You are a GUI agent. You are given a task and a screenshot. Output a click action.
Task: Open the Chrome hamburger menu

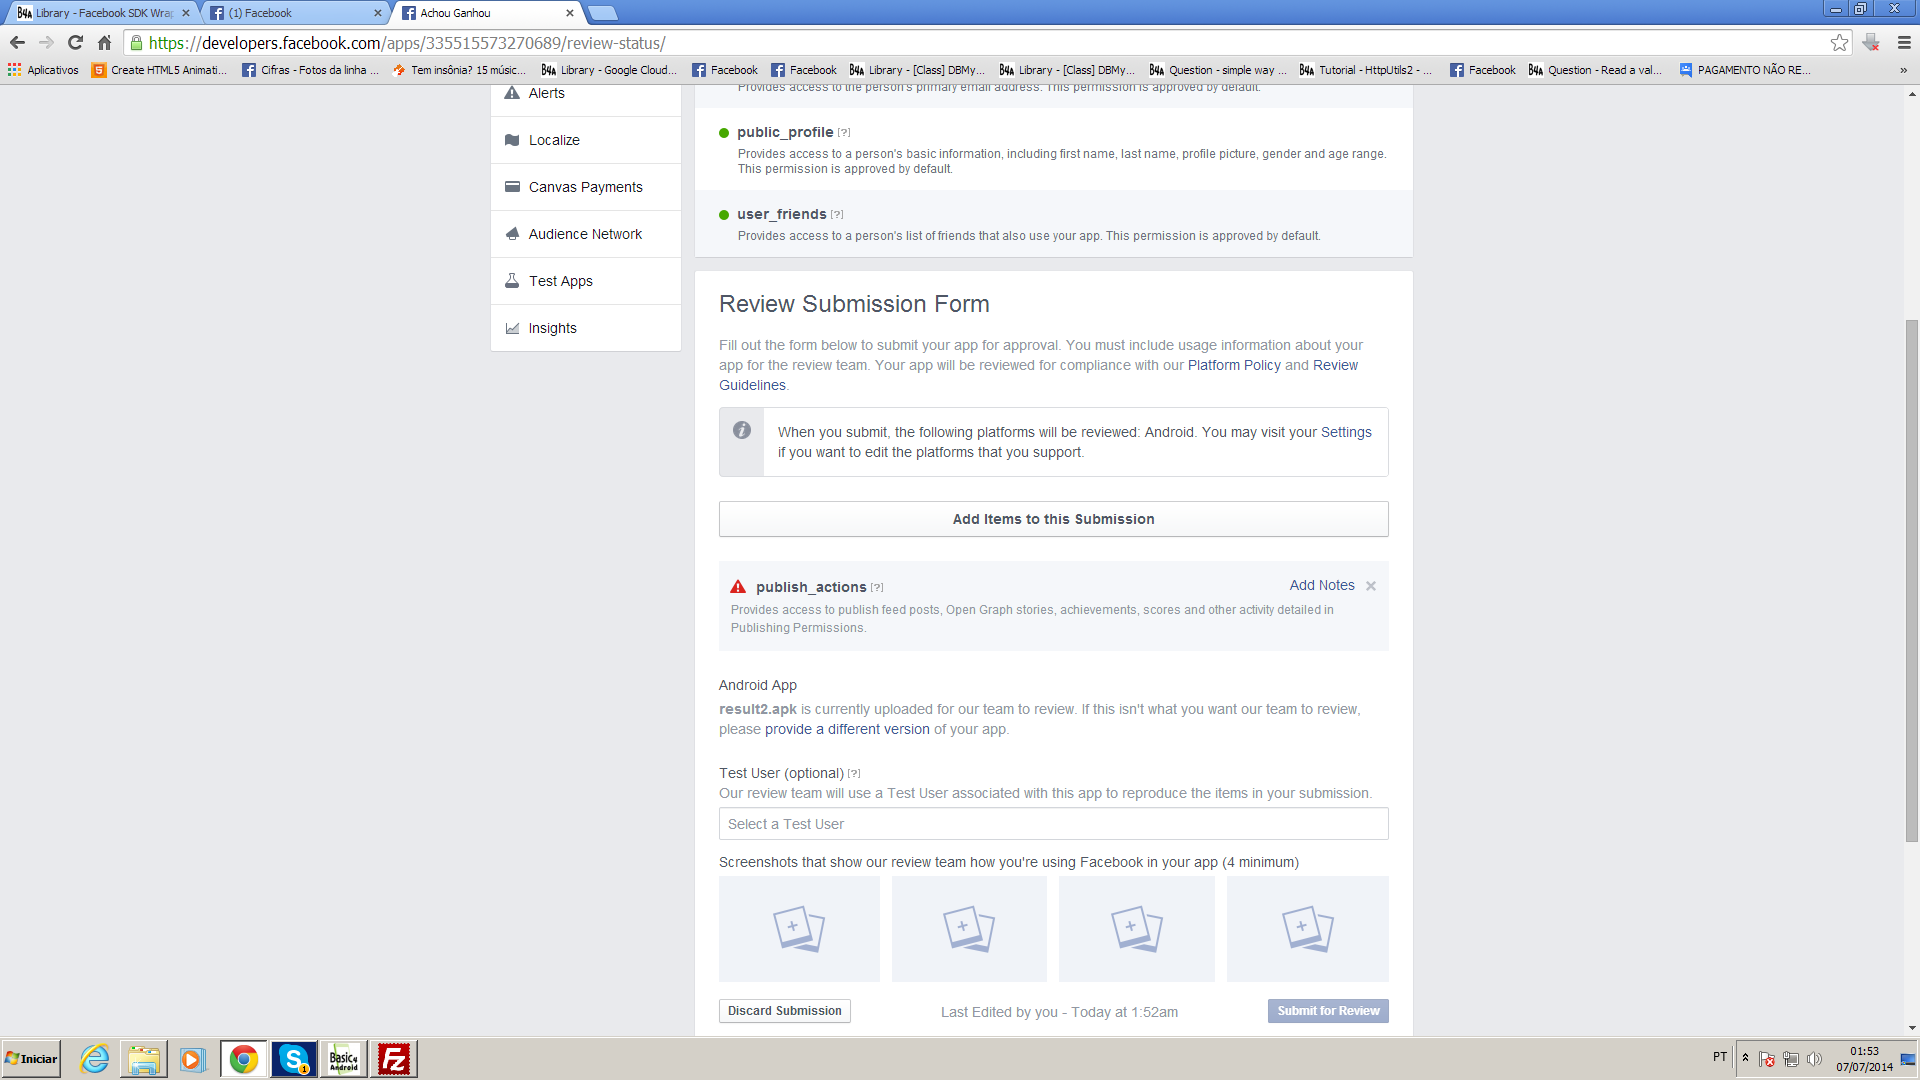(x=1904, y=42)
